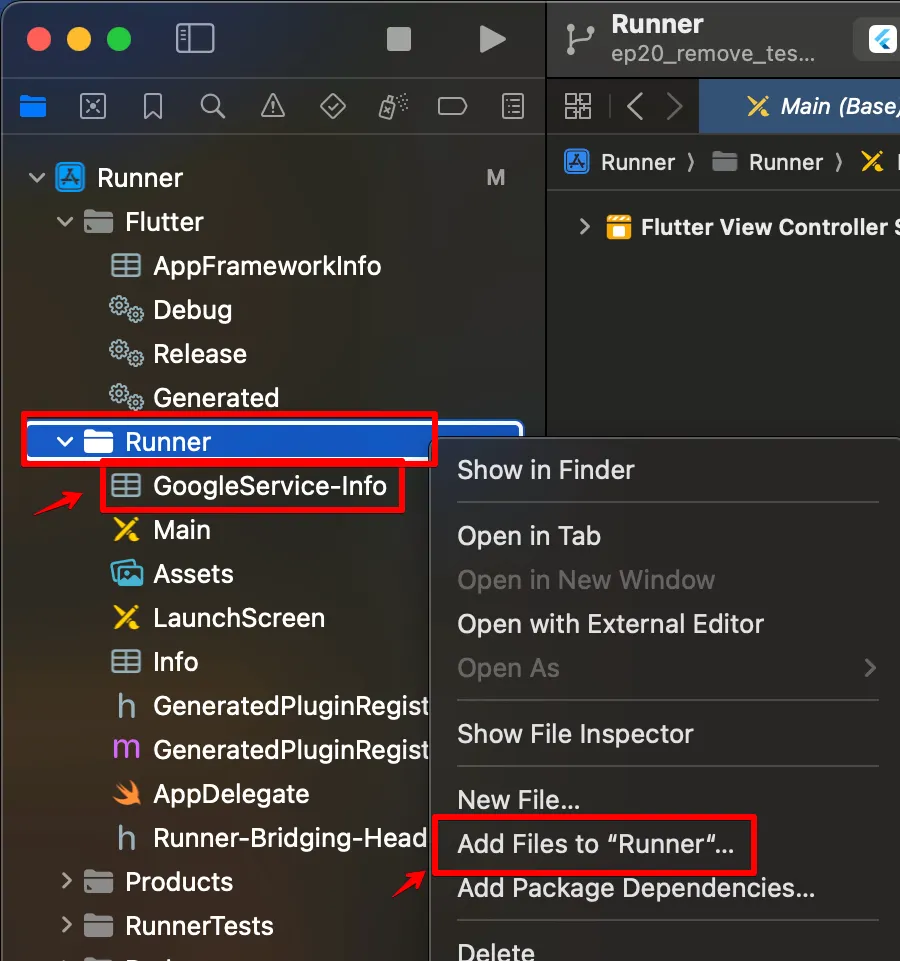
Task: Select the Debug config file
Action: pos(171,310)
